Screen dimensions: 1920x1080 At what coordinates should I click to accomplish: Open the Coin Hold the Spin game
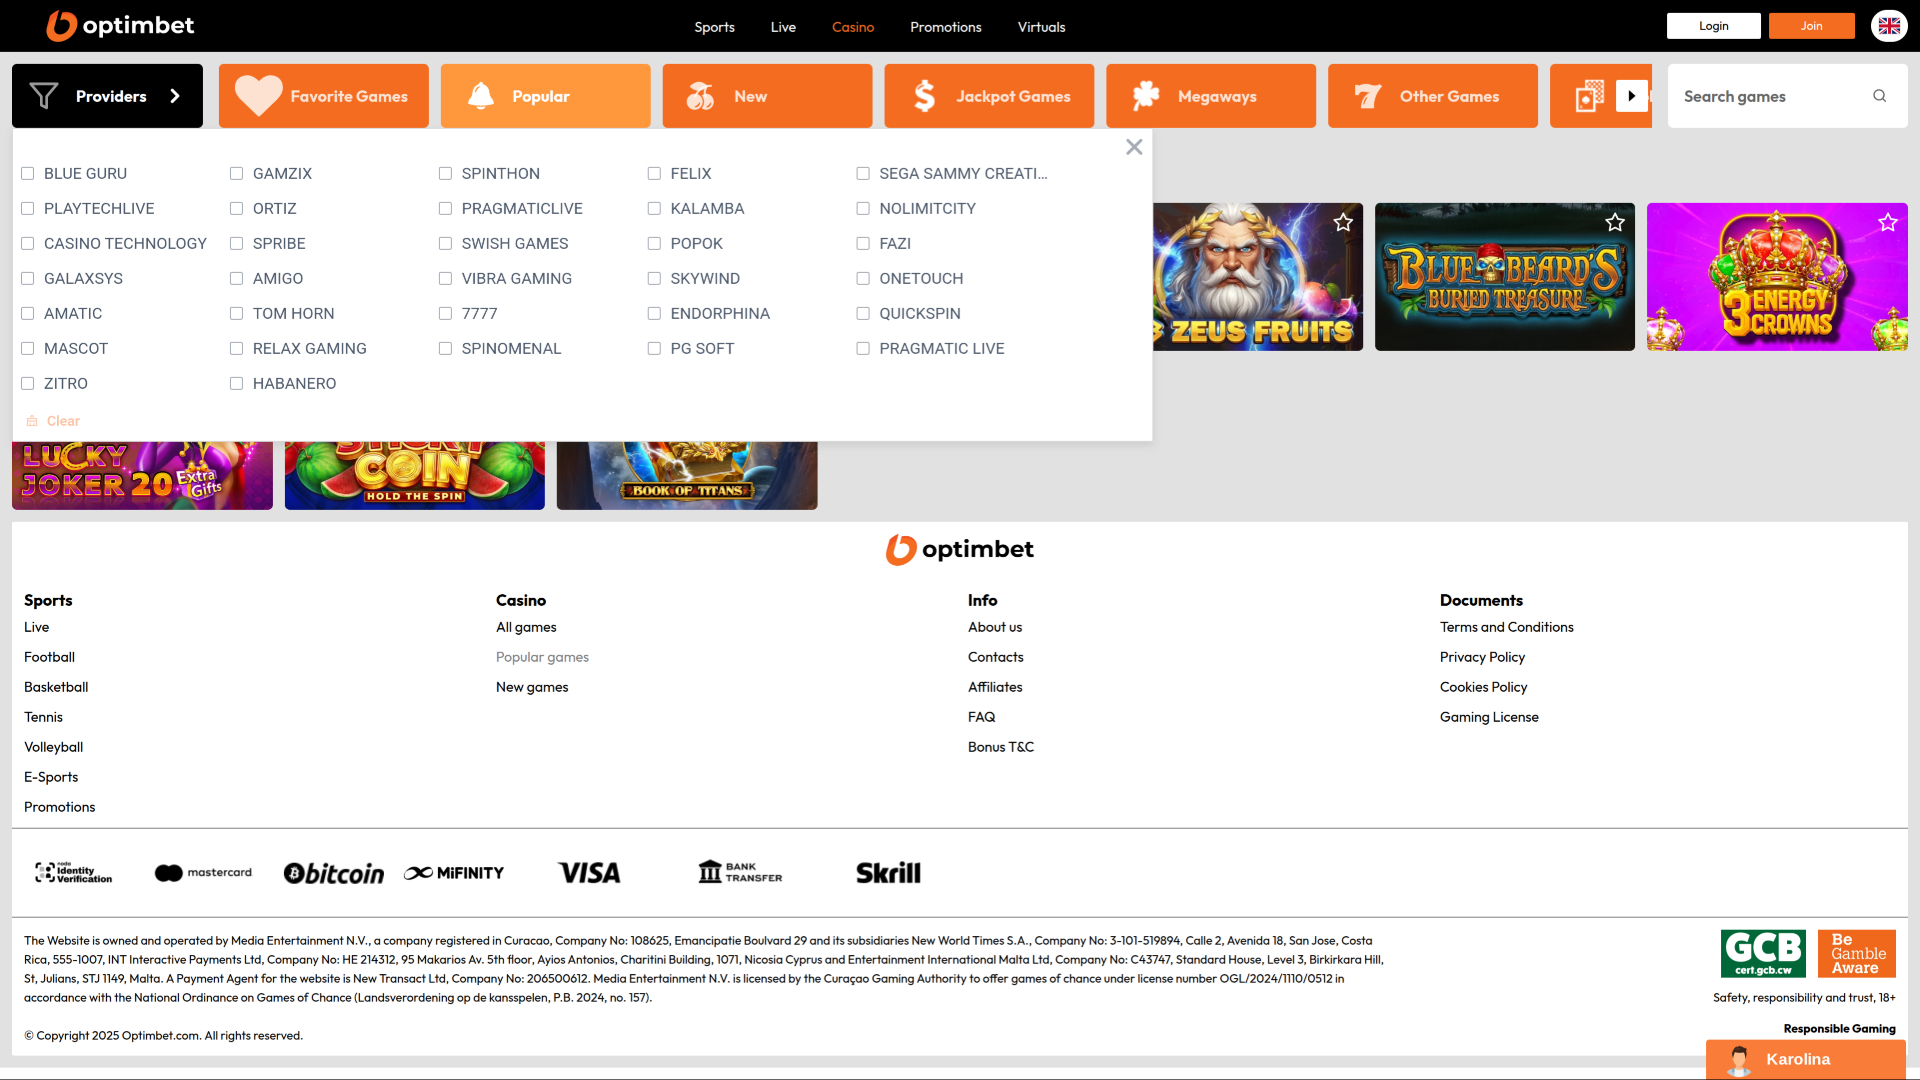coord(415,476)
